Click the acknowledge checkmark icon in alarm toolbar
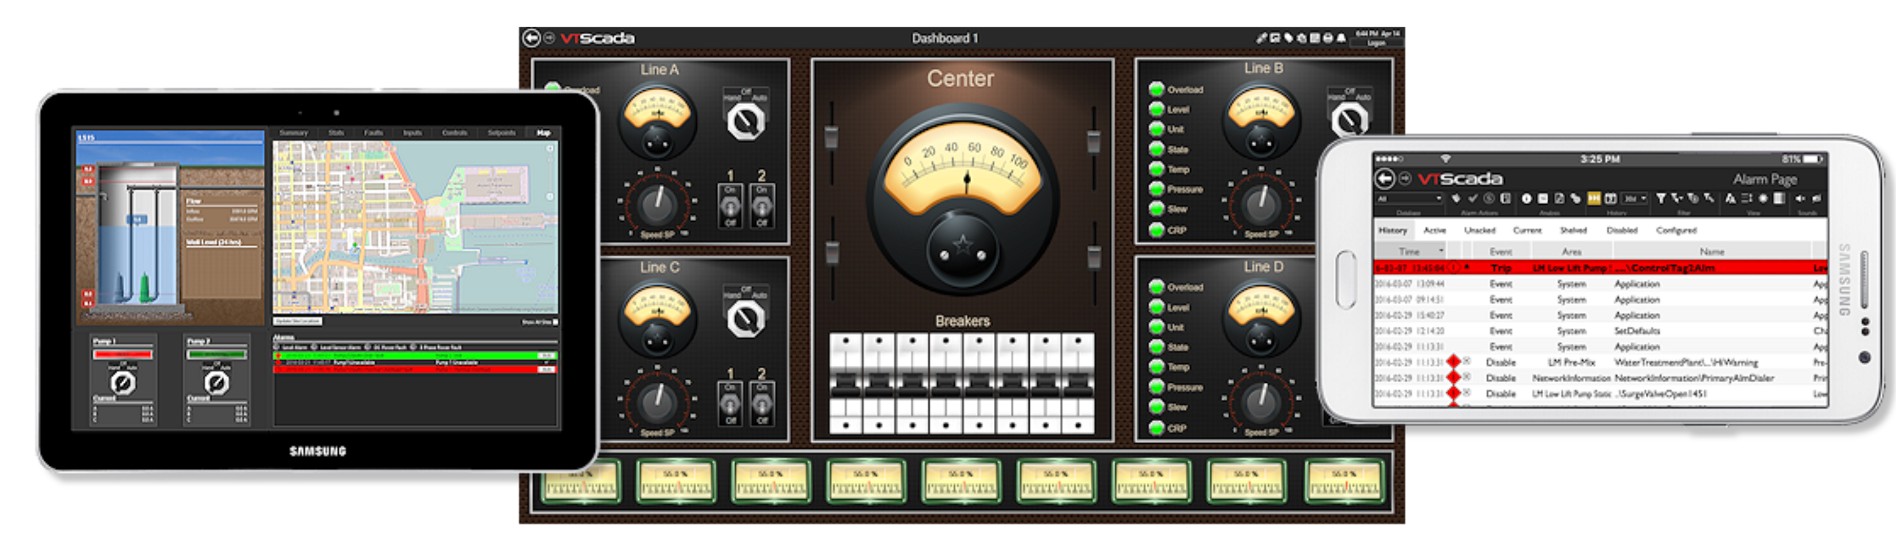 pyautogui.click(x=1472, y=199)
